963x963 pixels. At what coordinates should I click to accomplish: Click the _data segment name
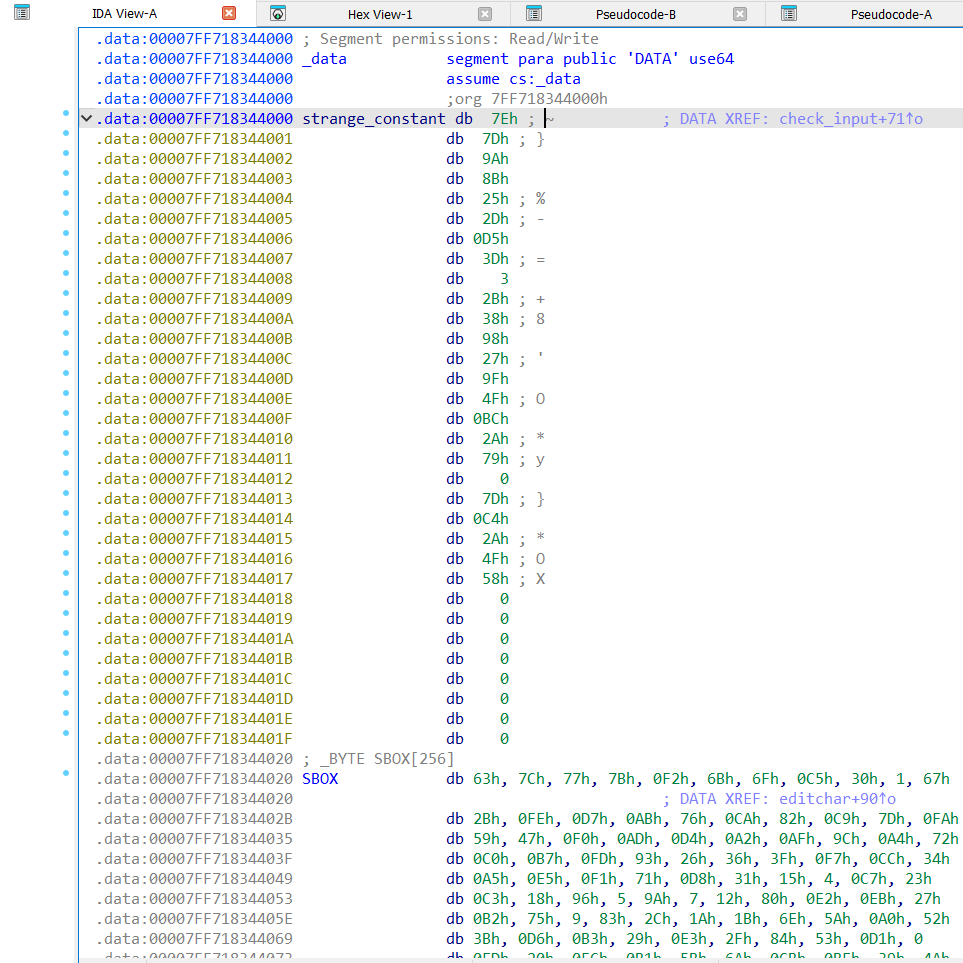tap(324, 59)
